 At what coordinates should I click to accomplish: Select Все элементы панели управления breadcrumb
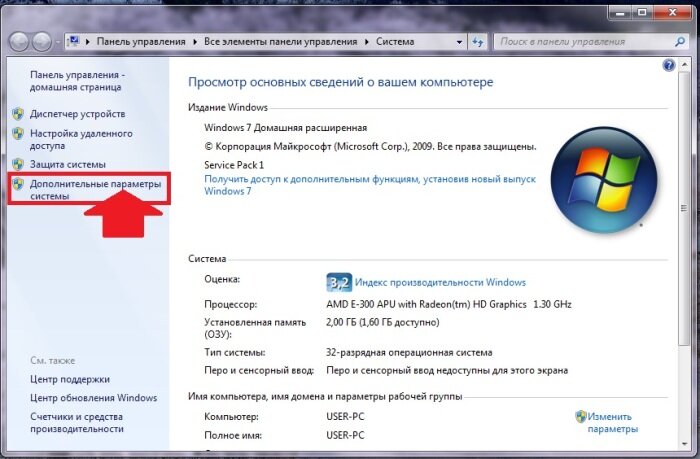pyautogui.click(x=281, y=42)
